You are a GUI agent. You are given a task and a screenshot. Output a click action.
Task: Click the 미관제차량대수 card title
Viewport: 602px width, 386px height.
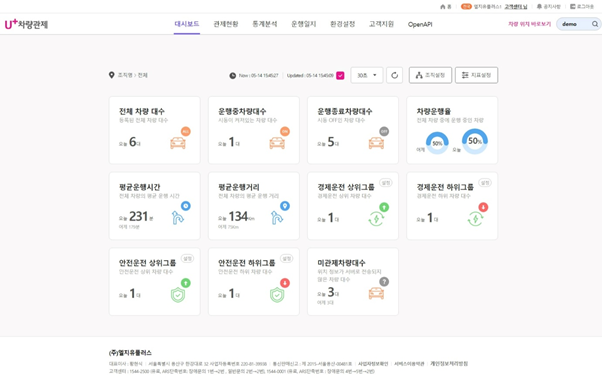pos(341,263)
